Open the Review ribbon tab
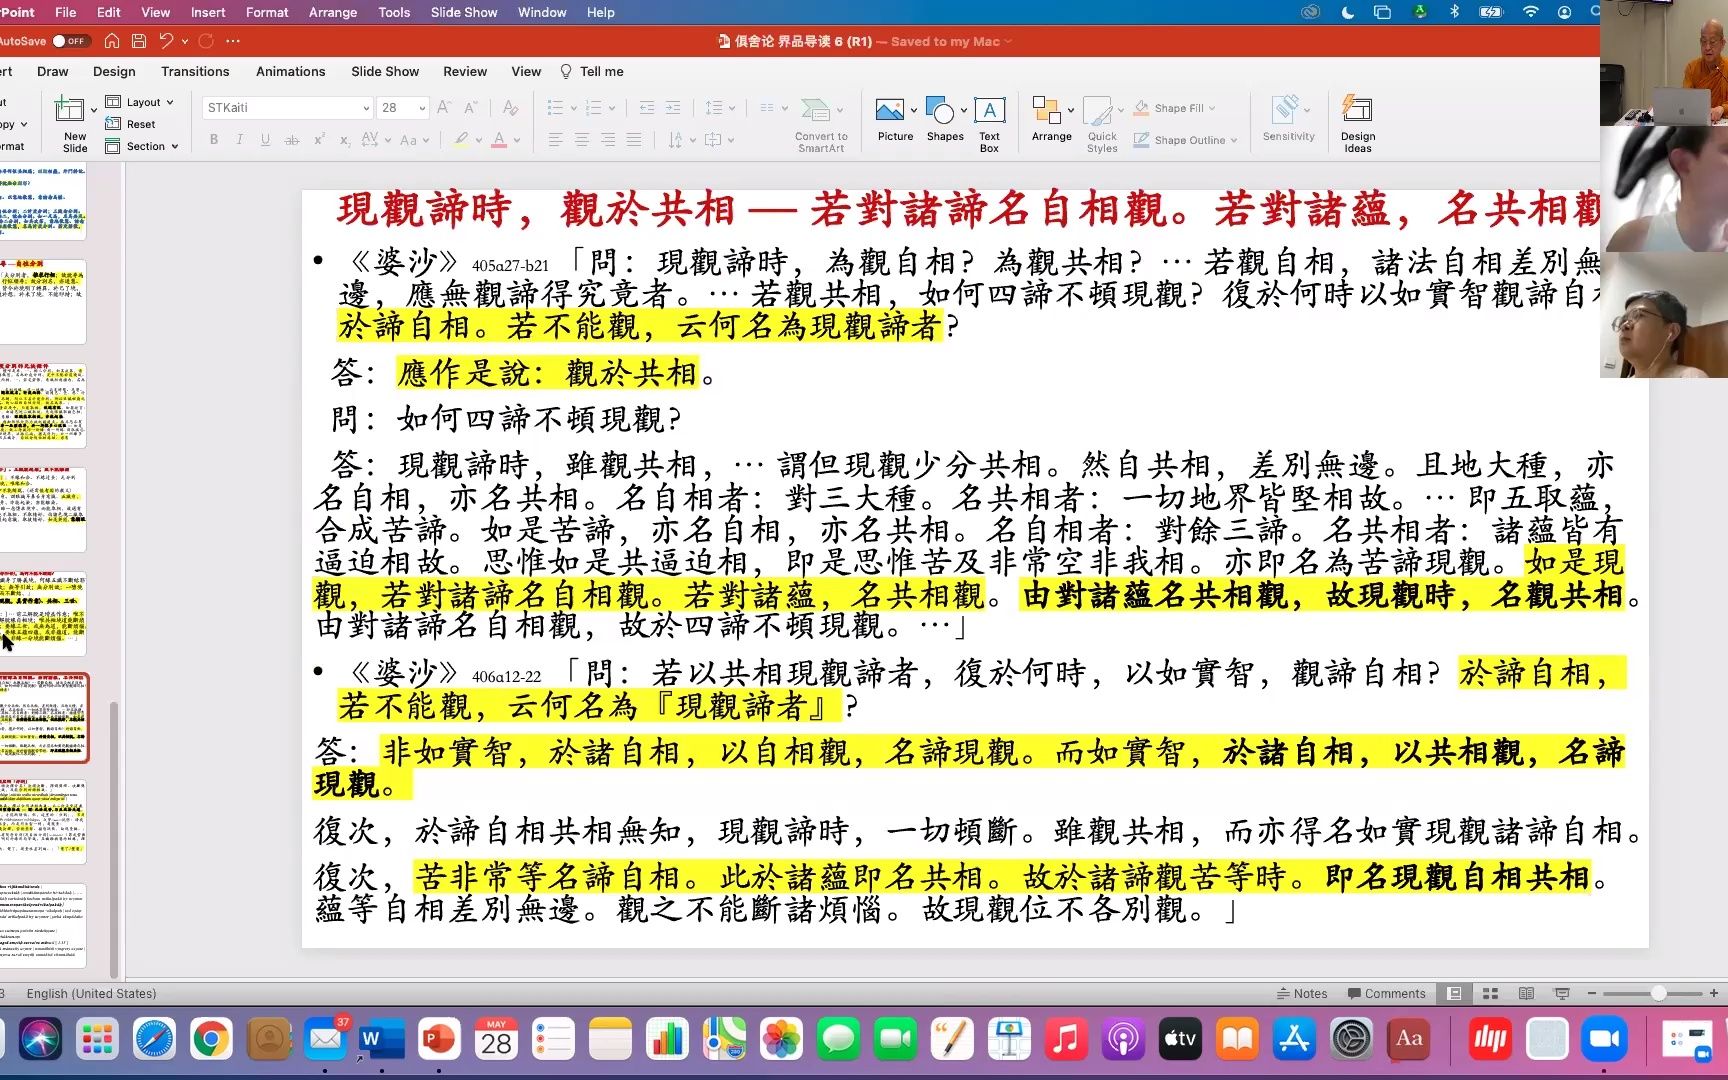 465,71
